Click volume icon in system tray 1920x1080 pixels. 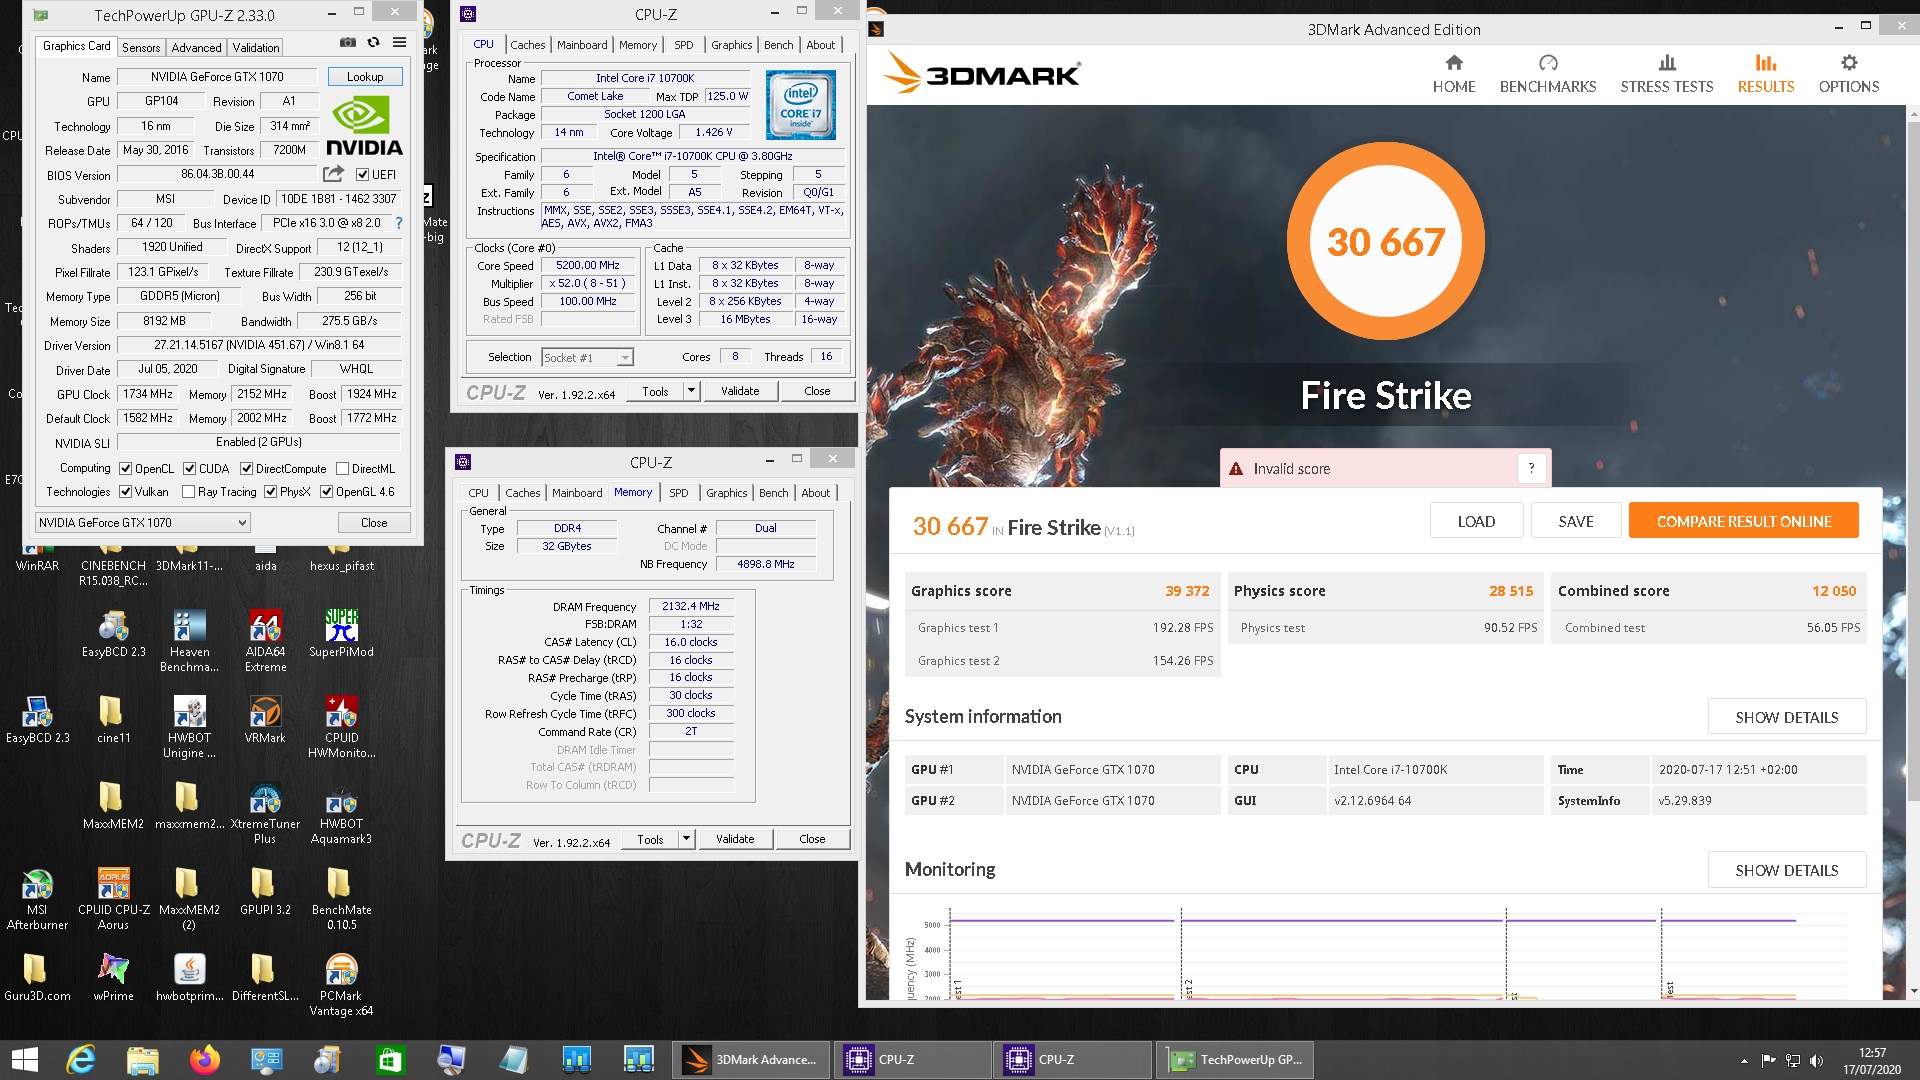[1816, 1060]
